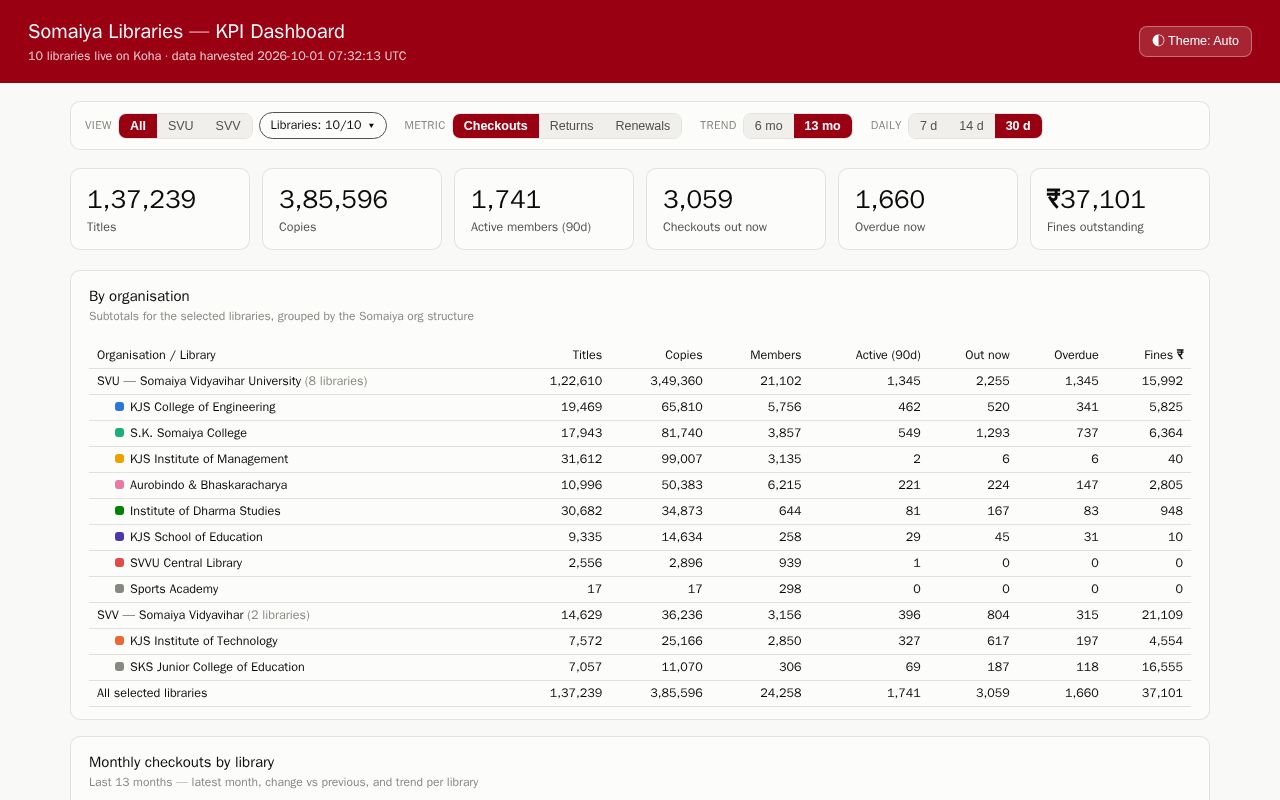Switch view to SVV
The image size is (1280, 800).
click(x=228, y=126)
